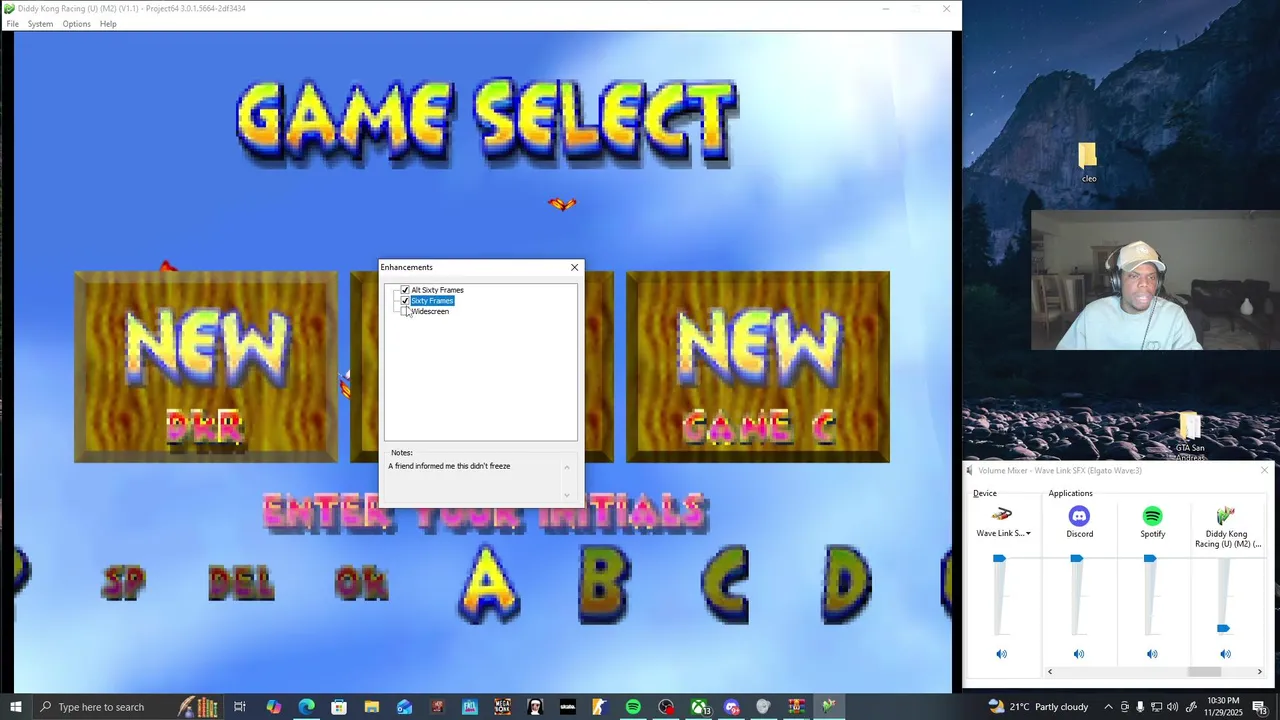Select the 'Widescreen' list label
Image resolution: width=1280 pixels, height=720 pixels.
click(x=430, y=311)
